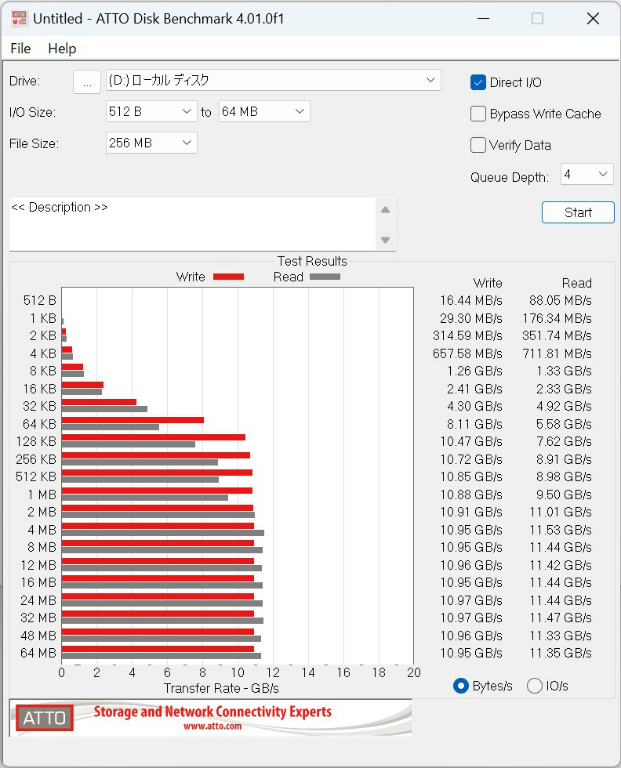
Task: Start the benchmark test
Action: (x=578, y=212)
